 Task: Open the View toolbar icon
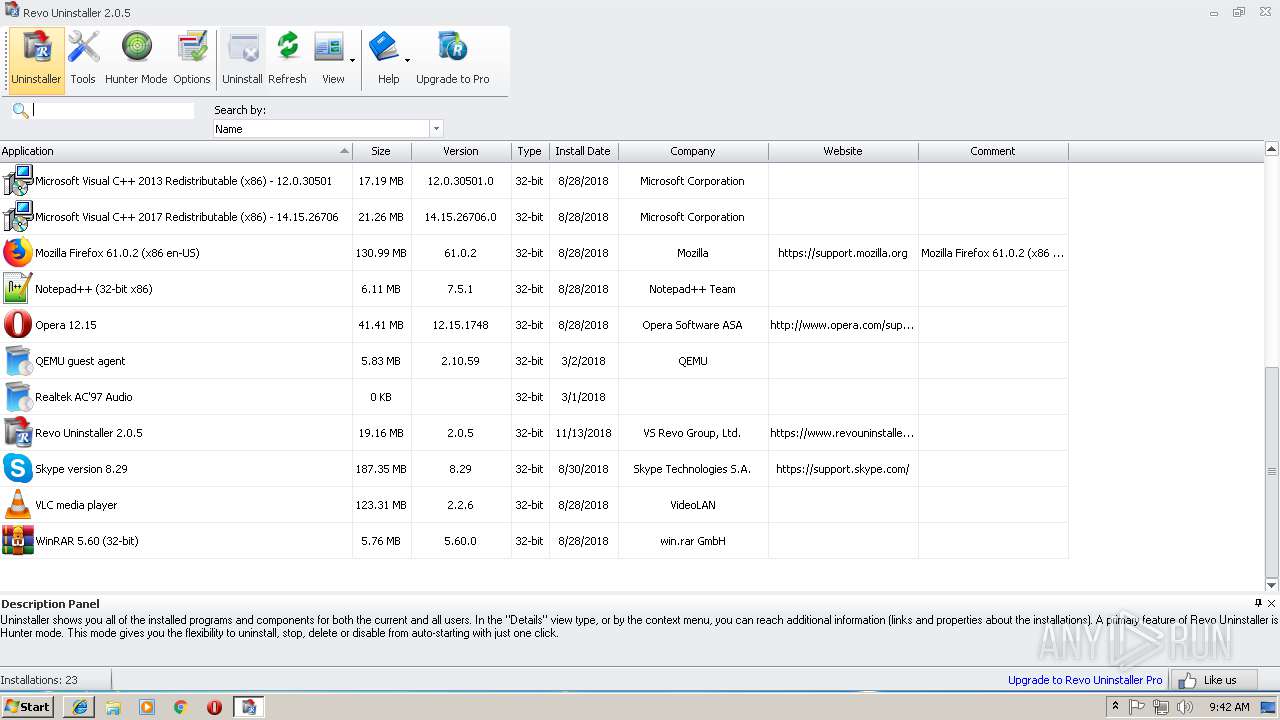(329, 60)
